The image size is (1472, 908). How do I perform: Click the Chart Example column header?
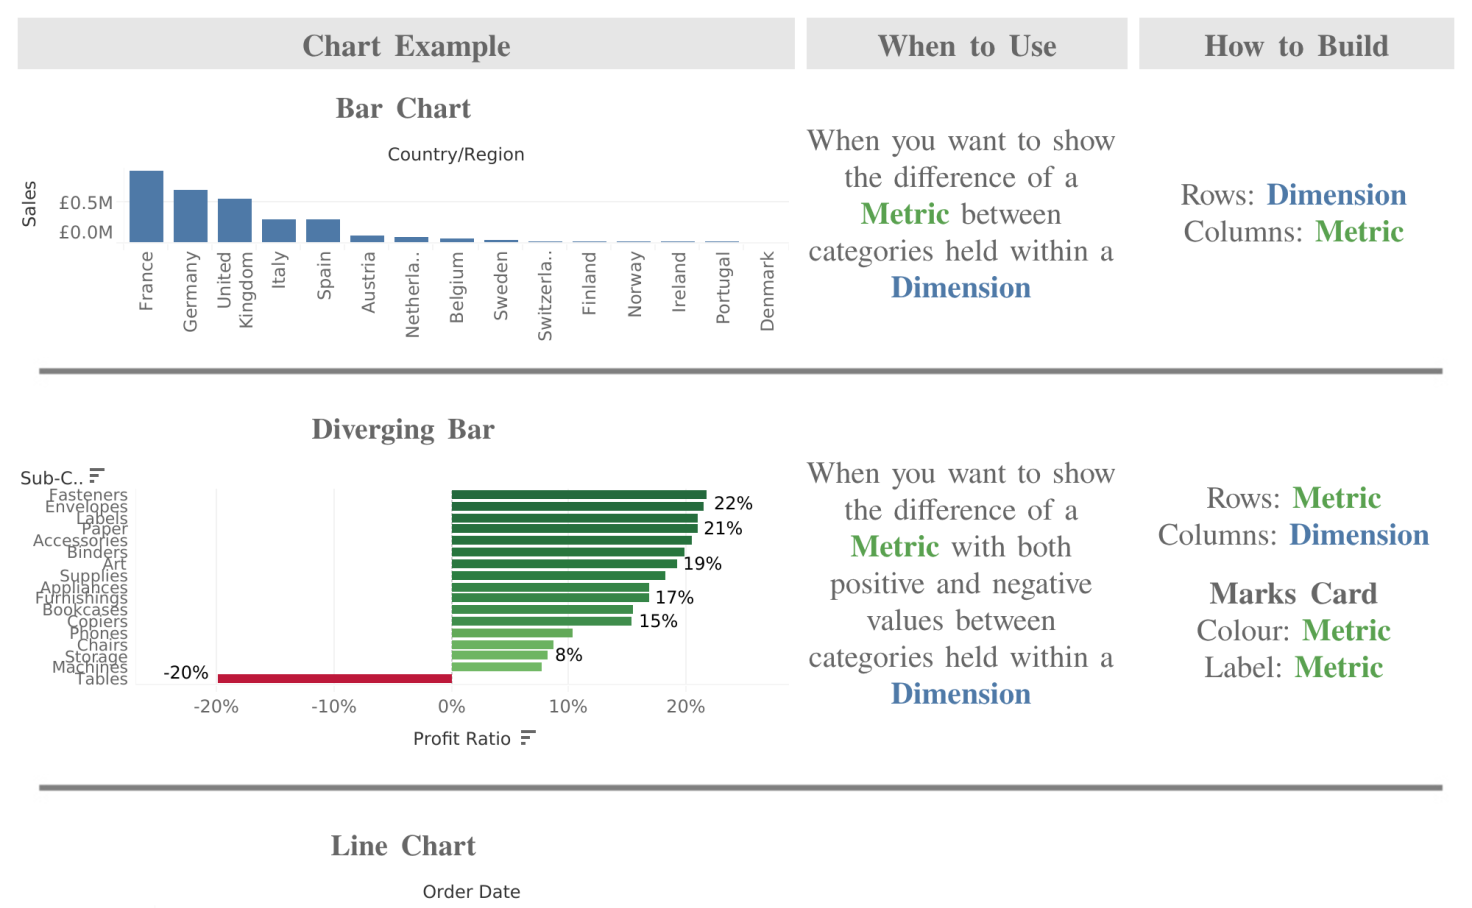click(406, 46)
